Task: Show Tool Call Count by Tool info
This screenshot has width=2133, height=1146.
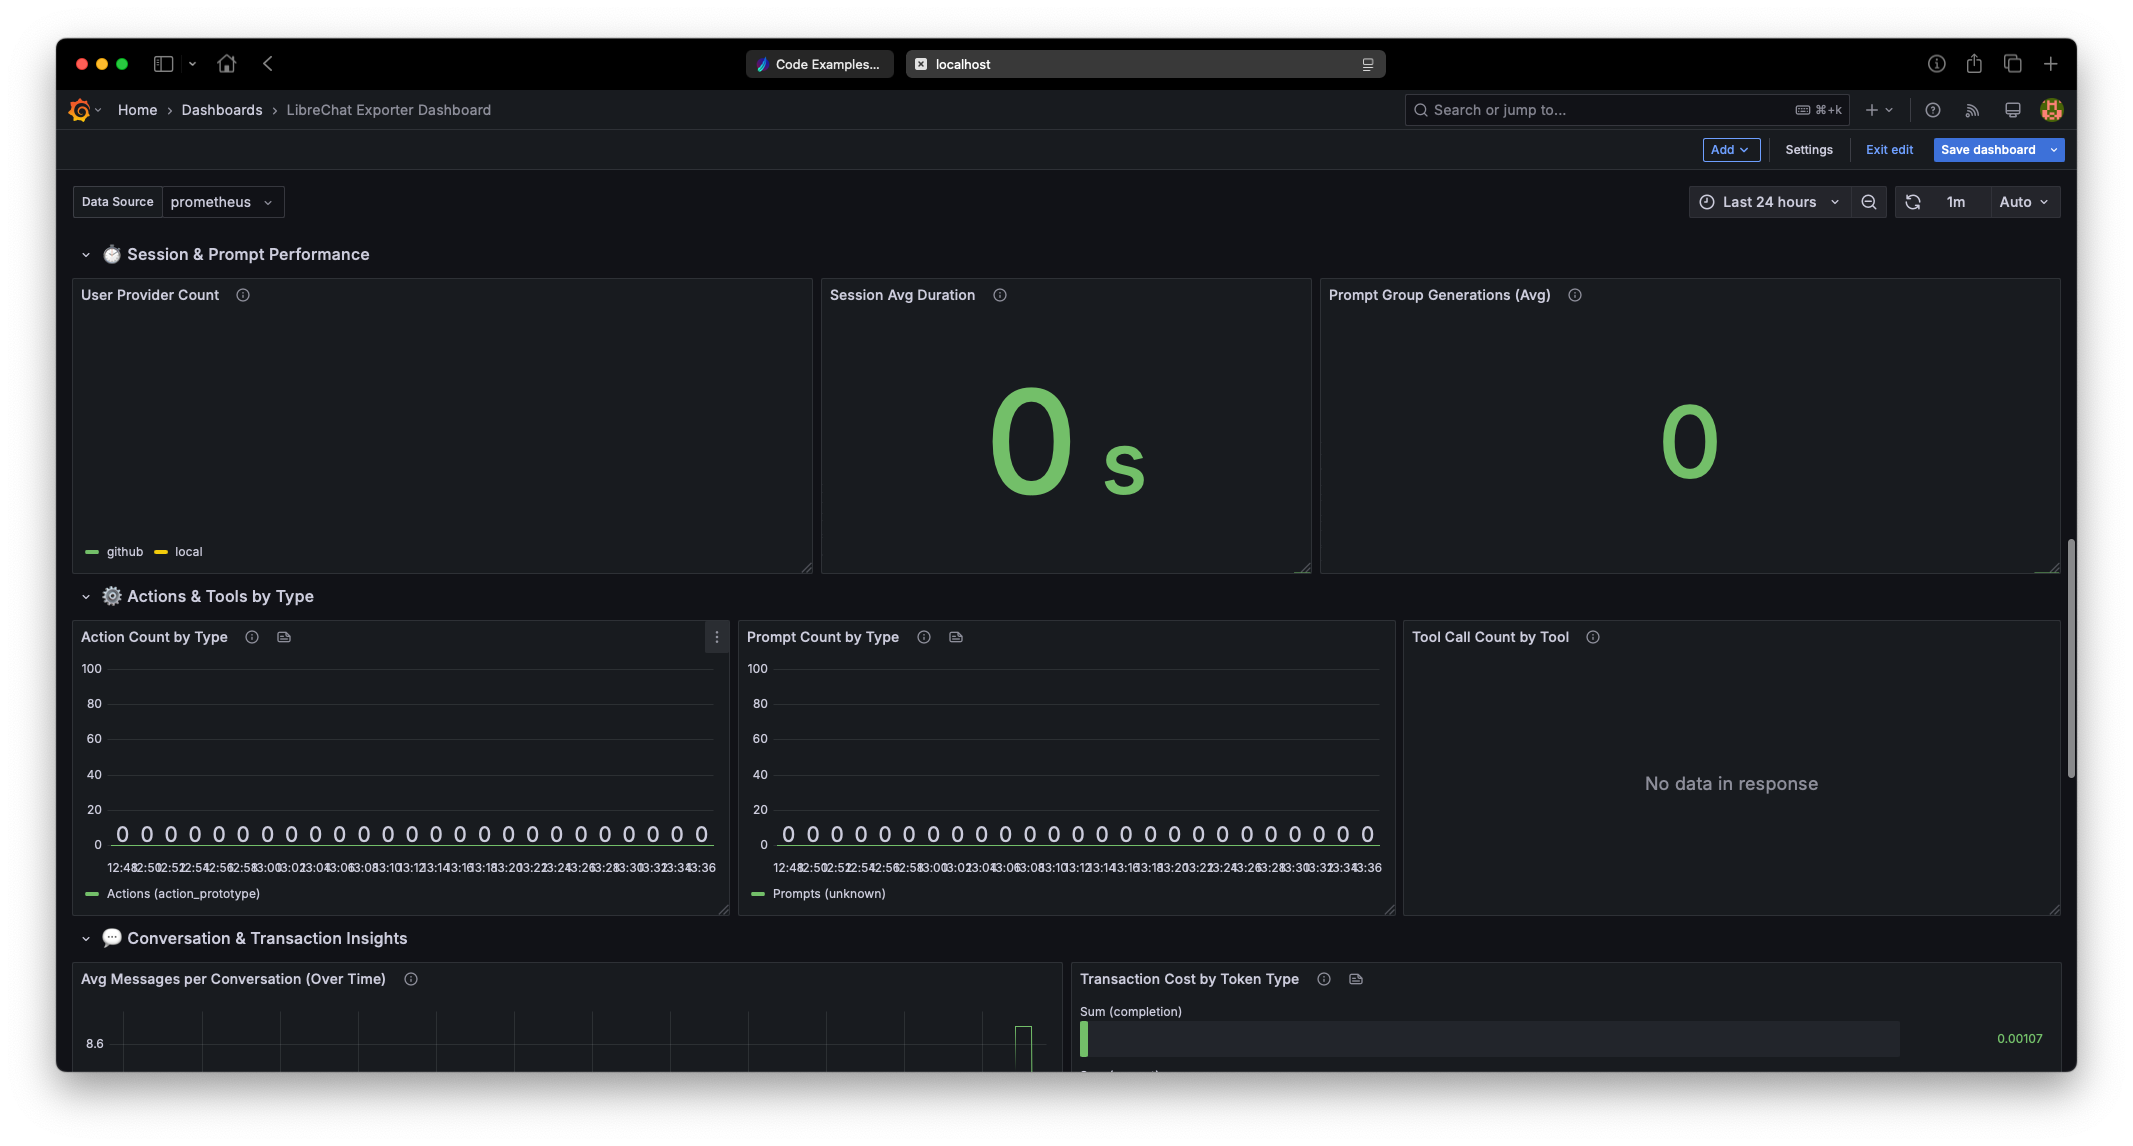Action: (x=1593, y=637)
